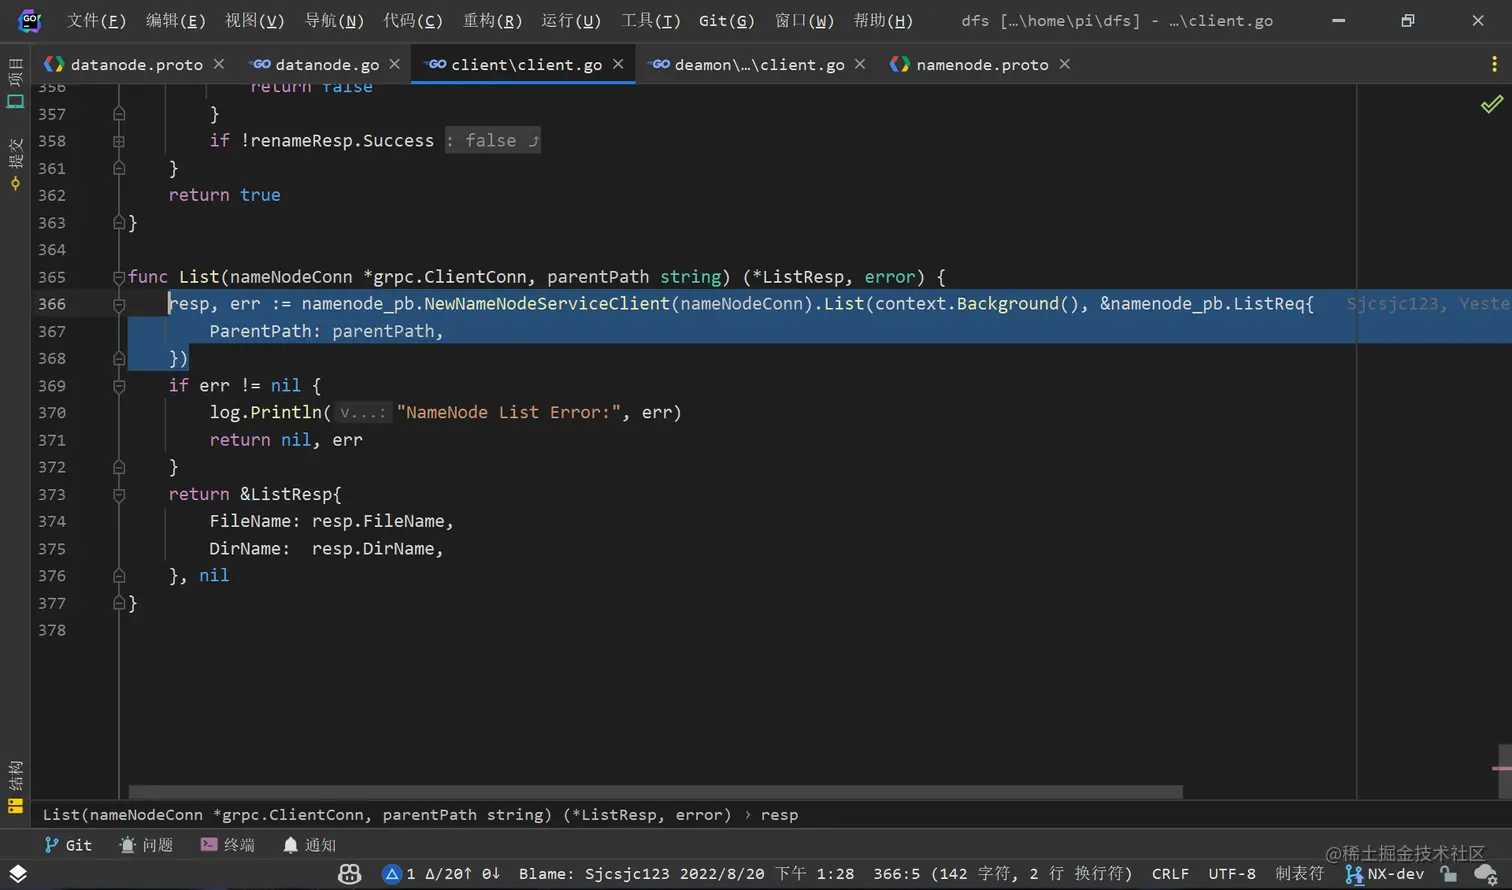The width and height of the screenshot is (1512, 890).
Task: Click the Copilot face icon in status bar
Action: tap(349, 874)
